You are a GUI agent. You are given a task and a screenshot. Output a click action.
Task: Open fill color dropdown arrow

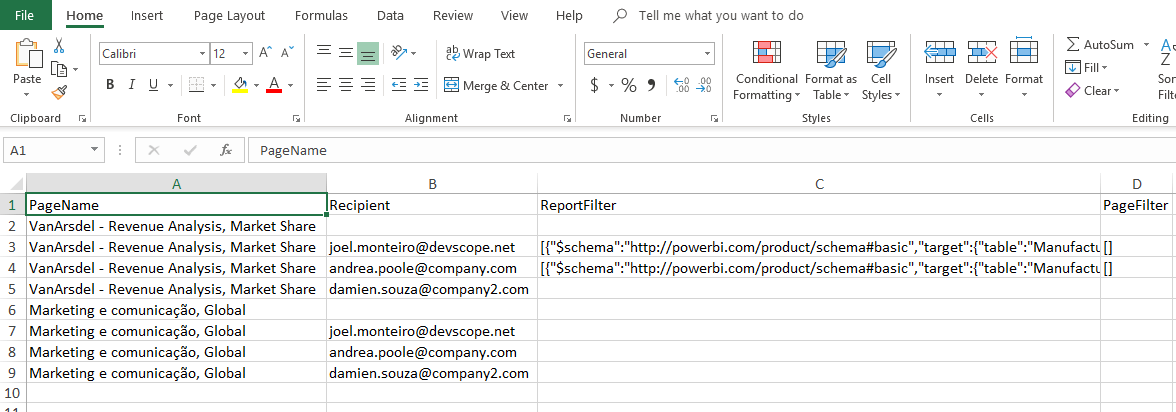point(256,86)
